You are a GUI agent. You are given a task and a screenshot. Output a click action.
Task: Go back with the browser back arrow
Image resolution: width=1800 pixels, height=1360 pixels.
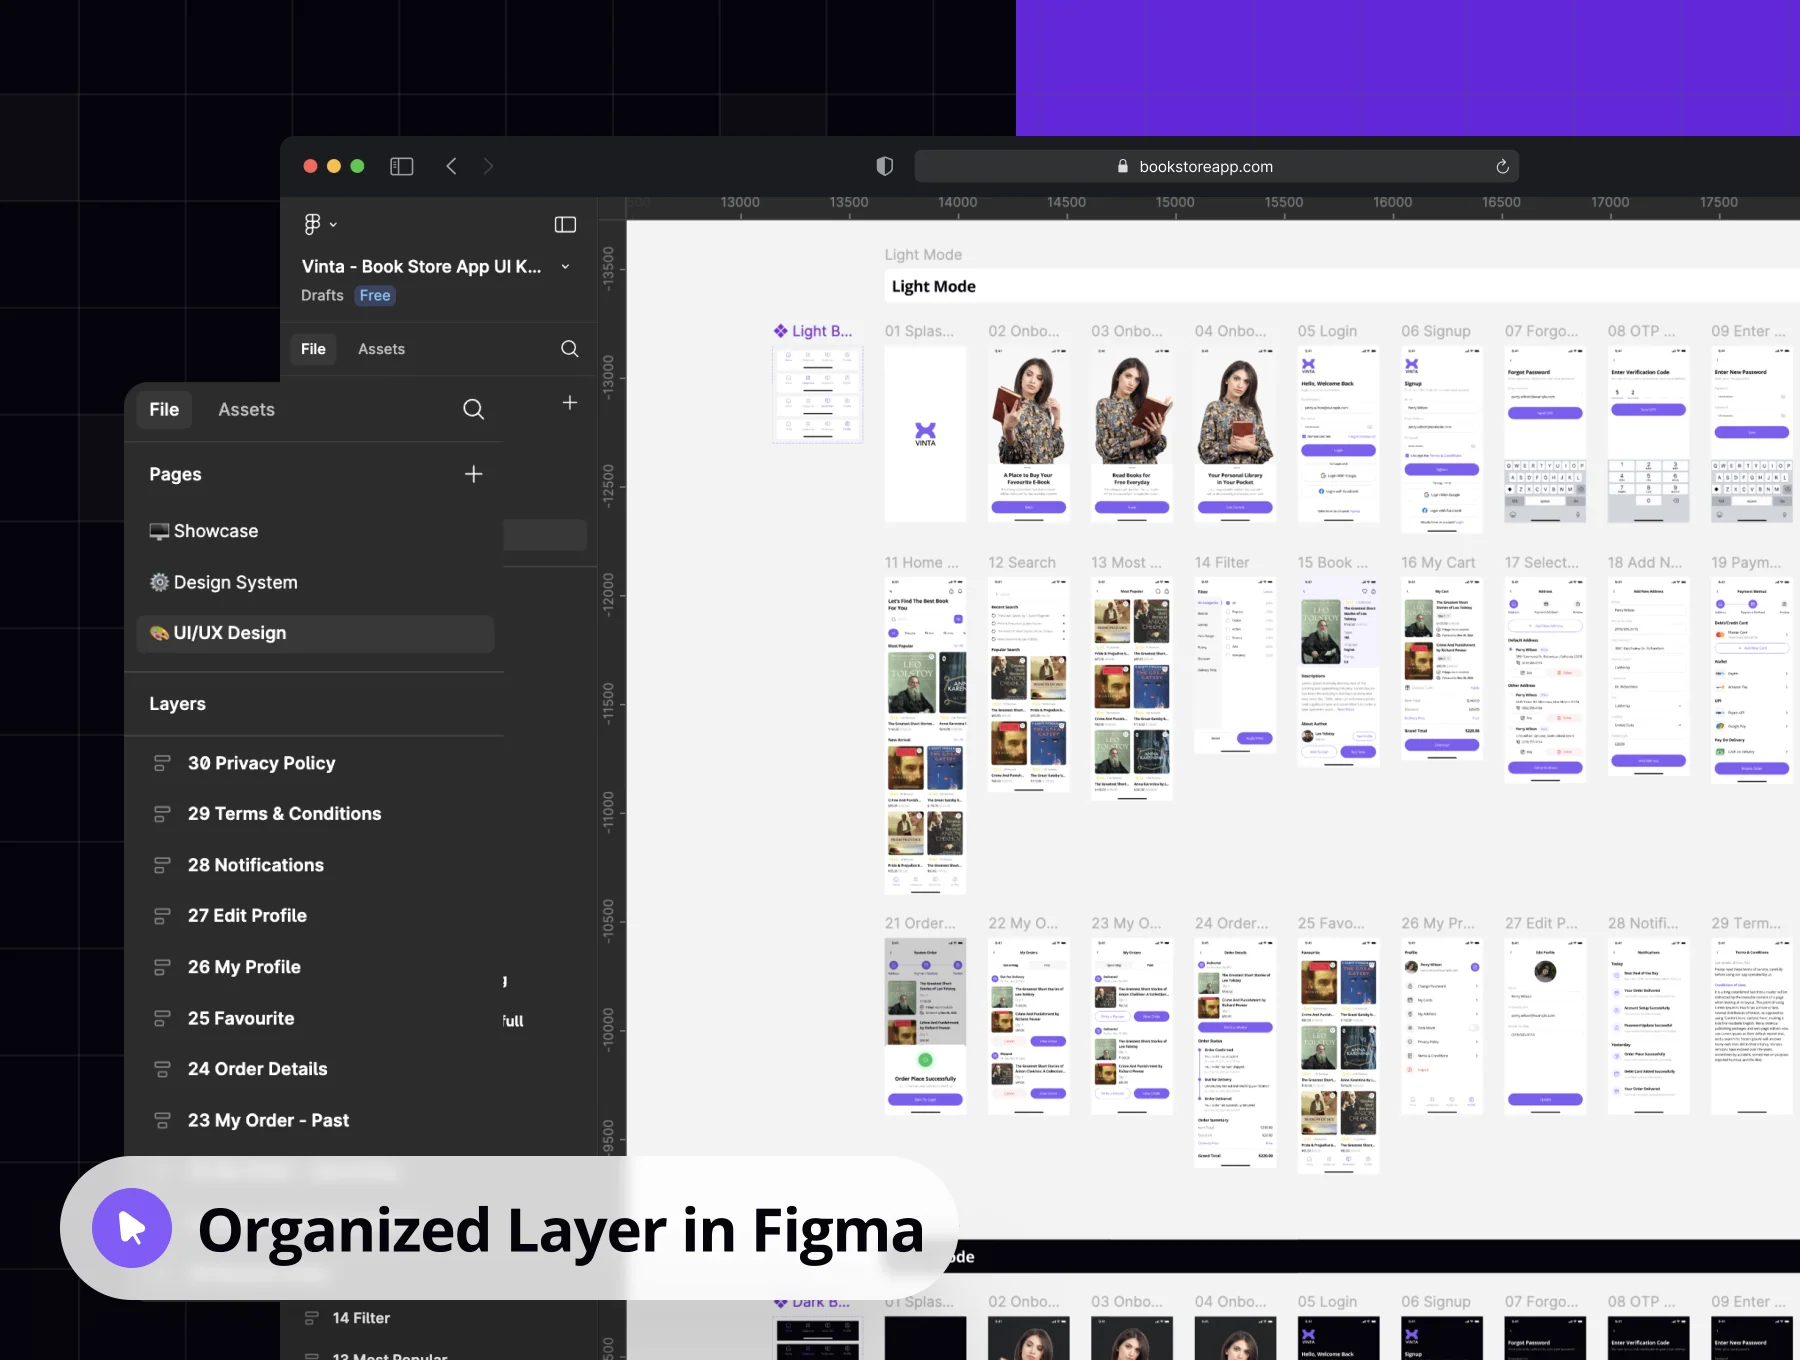(x=452, y=166)
